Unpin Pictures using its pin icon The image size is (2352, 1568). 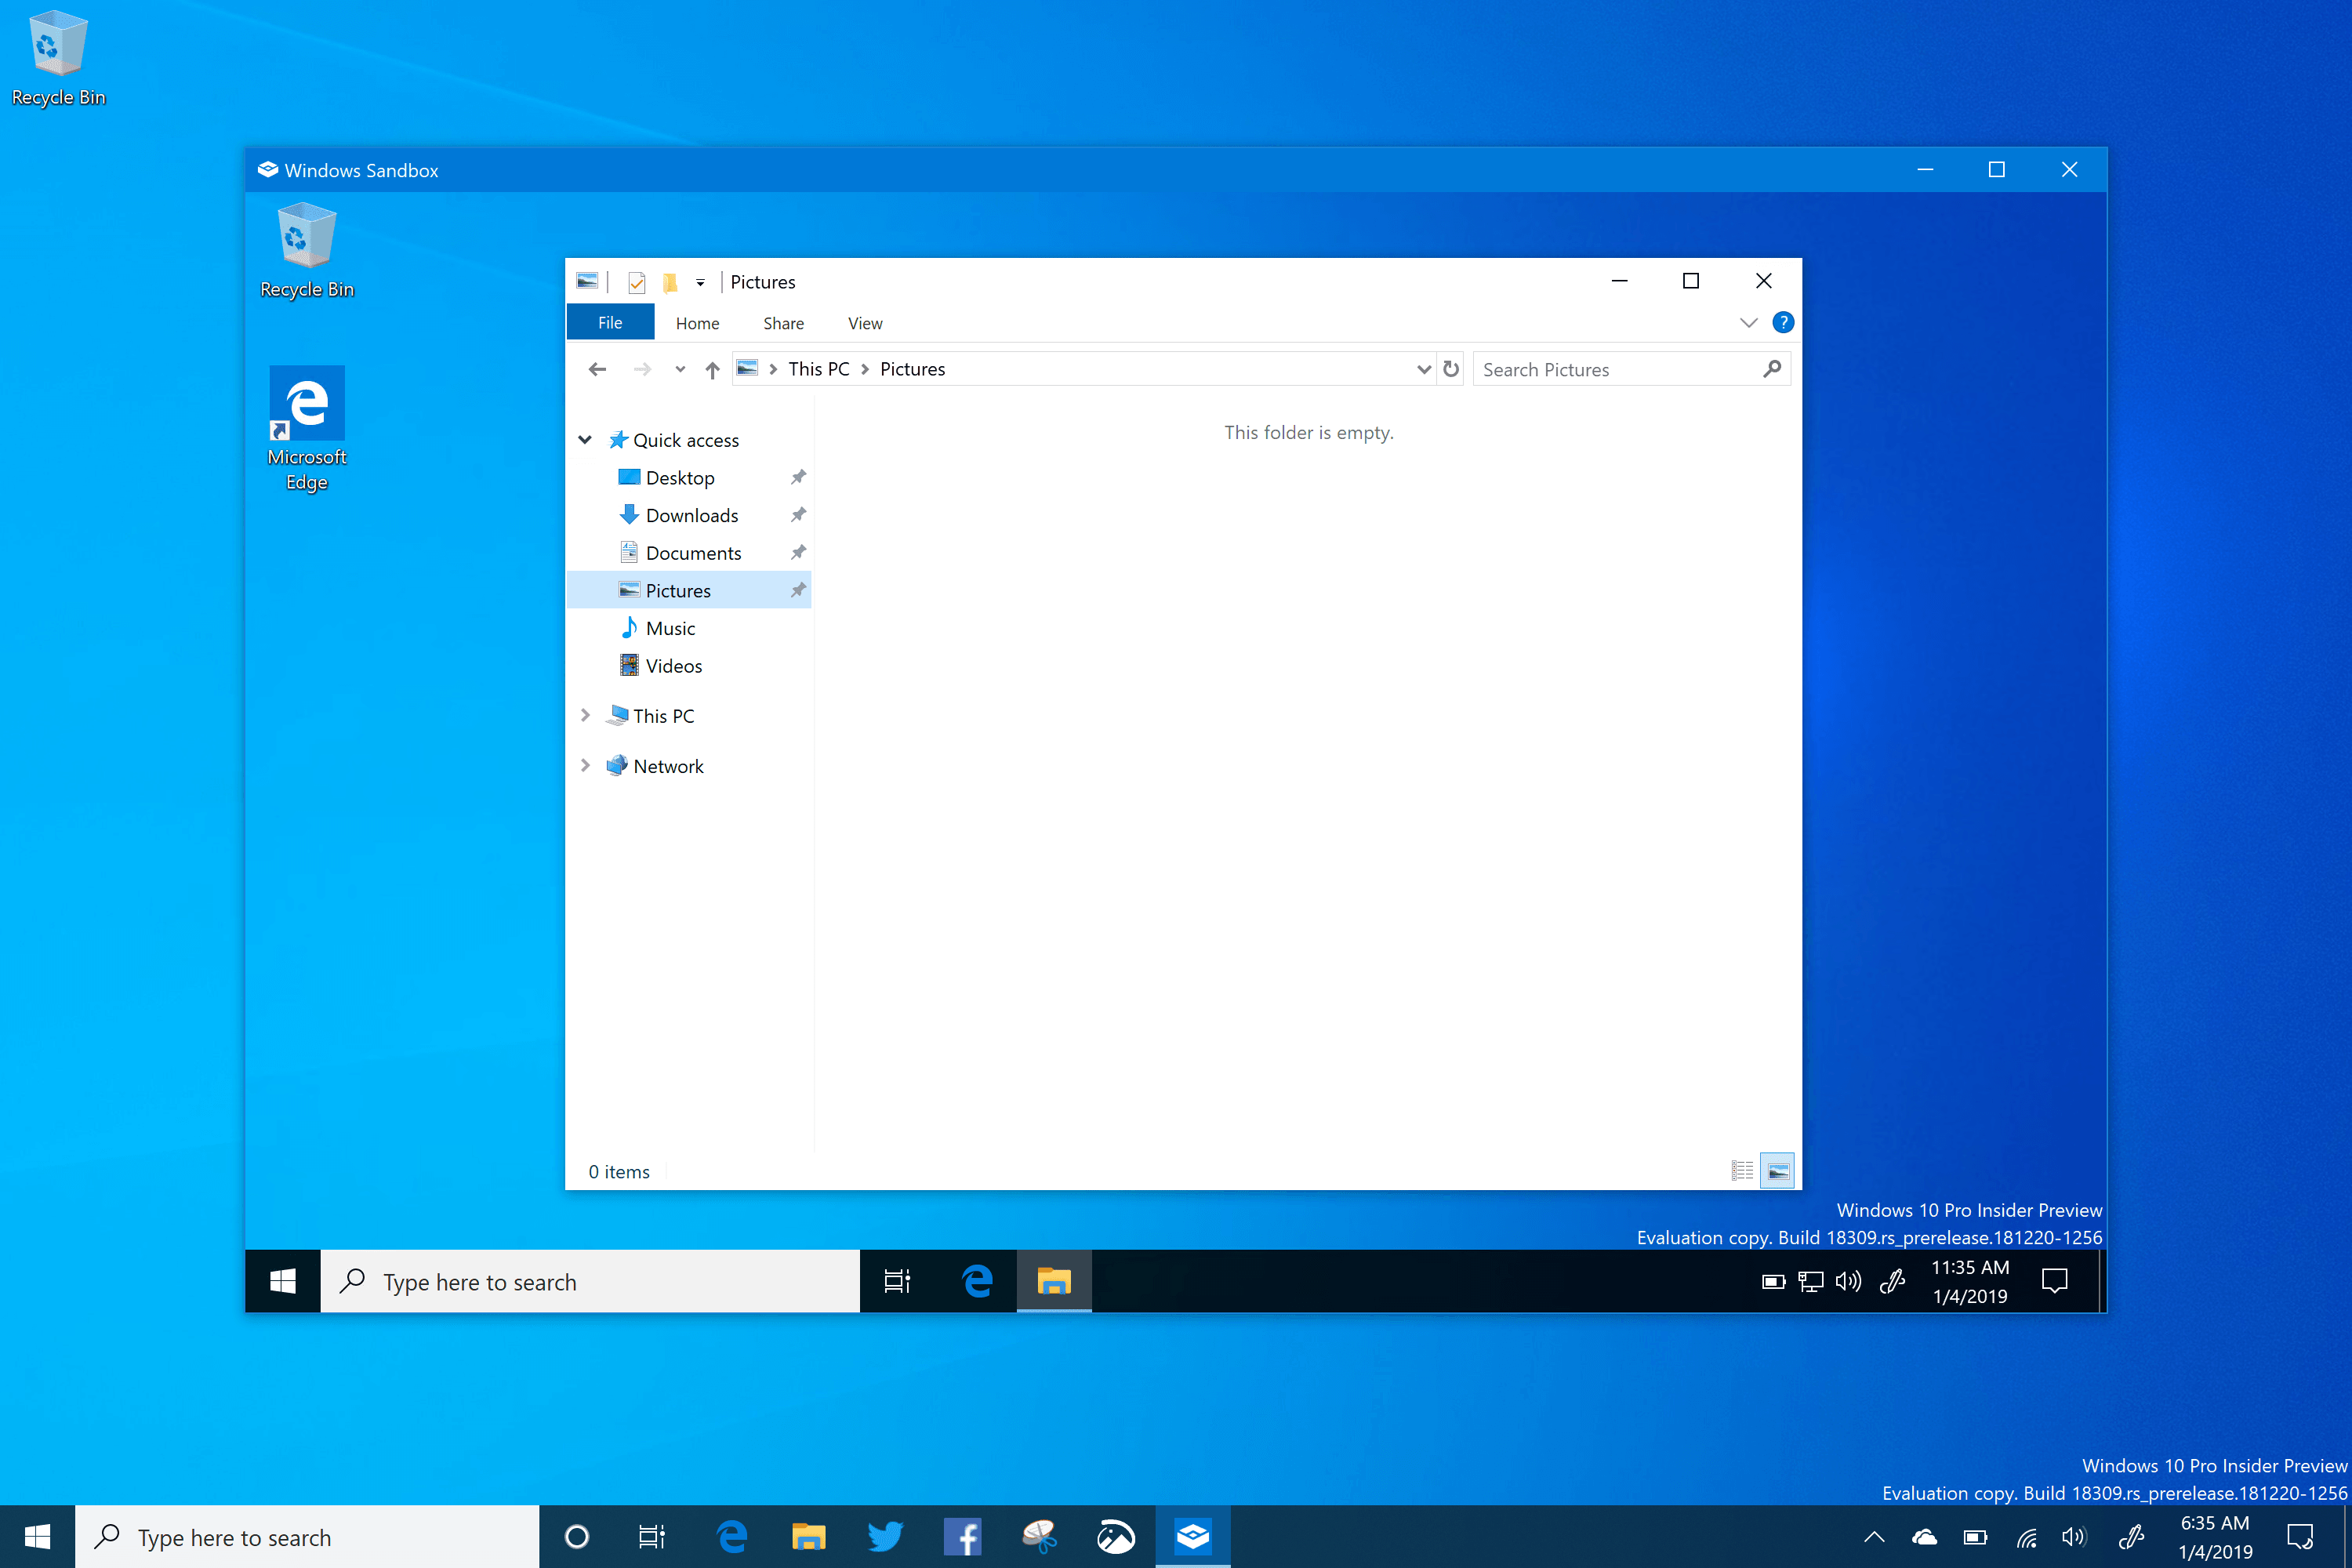[798, 590]
